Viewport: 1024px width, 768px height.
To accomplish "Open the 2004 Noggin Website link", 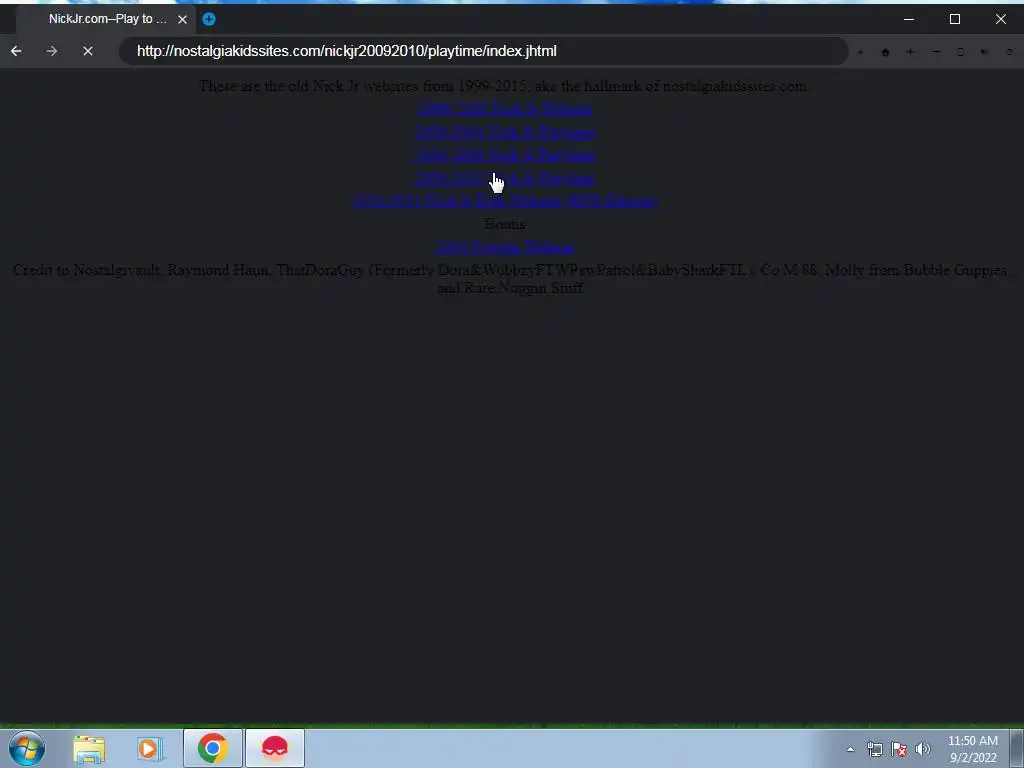I will click(505, 247).
